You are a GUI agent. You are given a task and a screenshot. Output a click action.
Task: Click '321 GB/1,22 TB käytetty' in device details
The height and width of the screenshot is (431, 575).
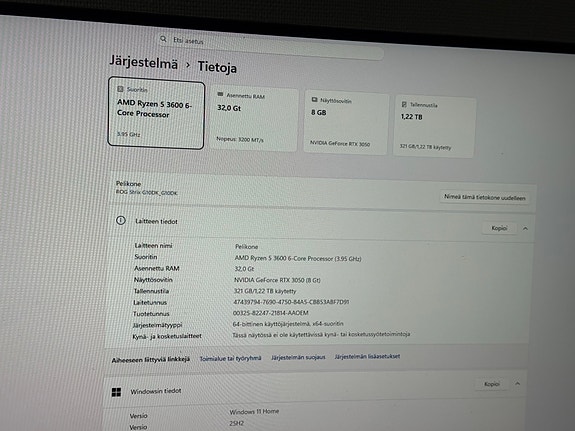[x=265, y=291]
